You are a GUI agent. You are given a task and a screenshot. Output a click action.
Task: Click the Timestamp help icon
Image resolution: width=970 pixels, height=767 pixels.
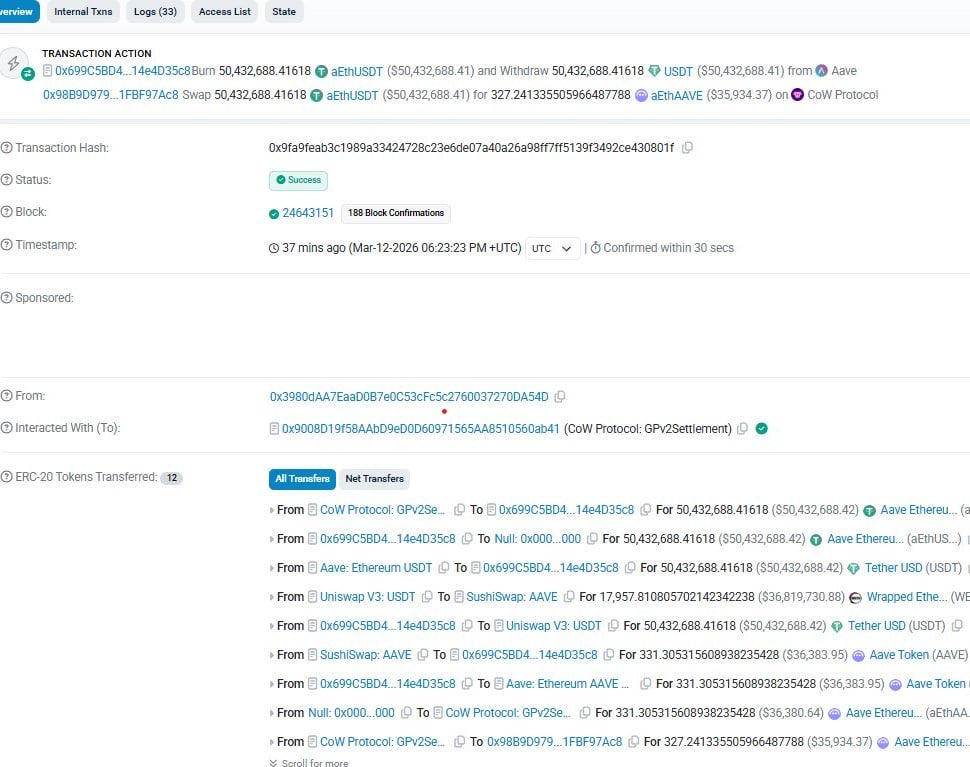click(6, 245)
